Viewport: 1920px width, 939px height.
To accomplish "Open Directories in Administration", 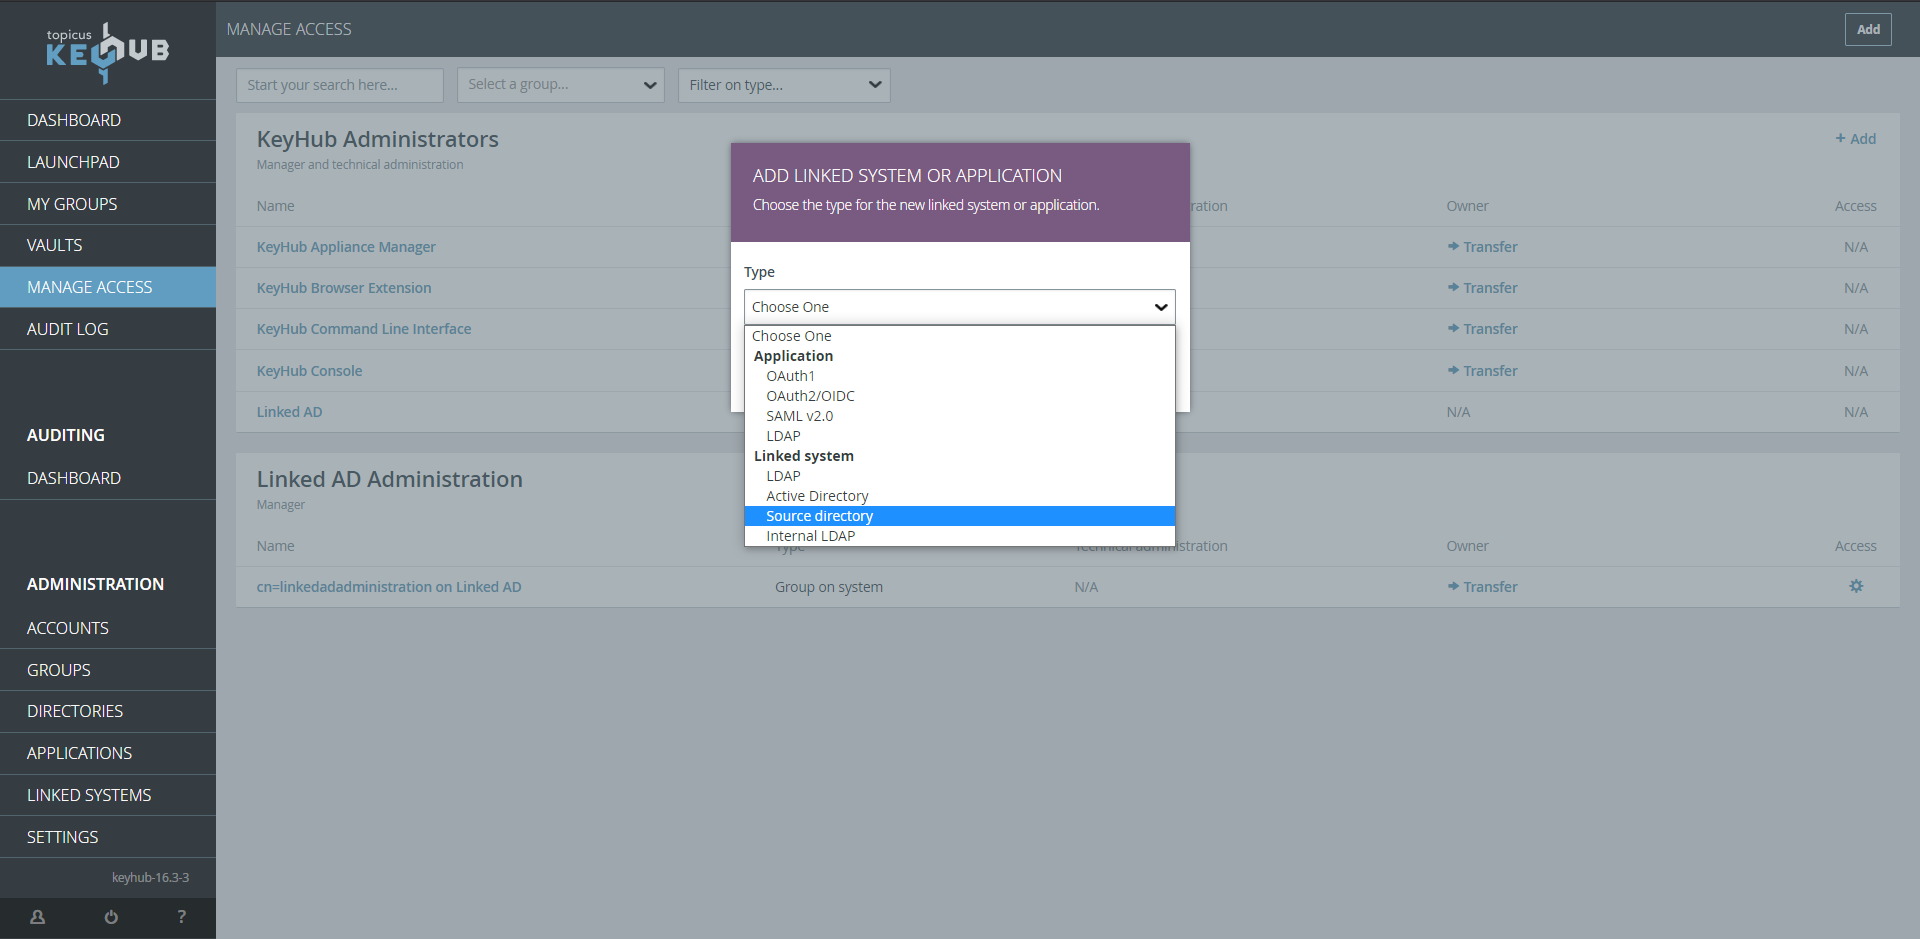I will (x=108, y=711).
